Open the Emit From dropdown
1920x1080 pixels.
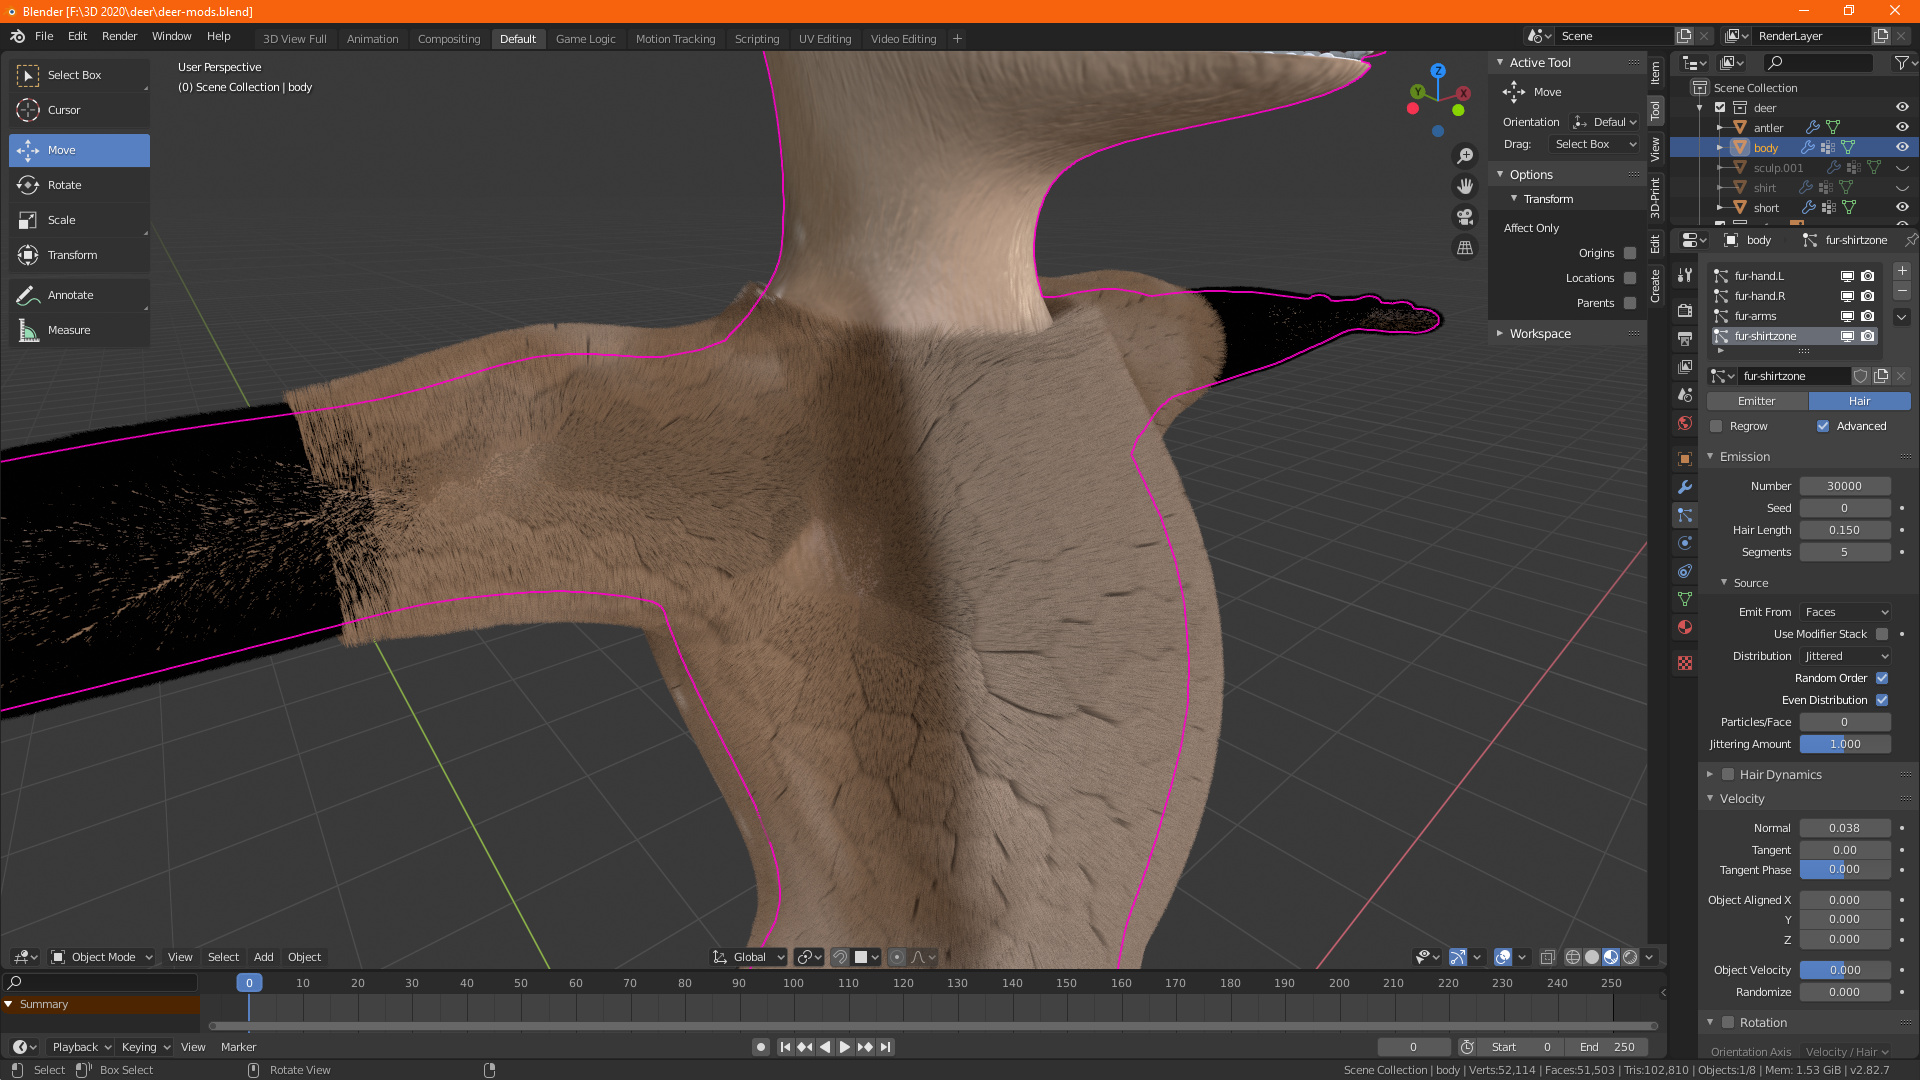point(1845,612)
